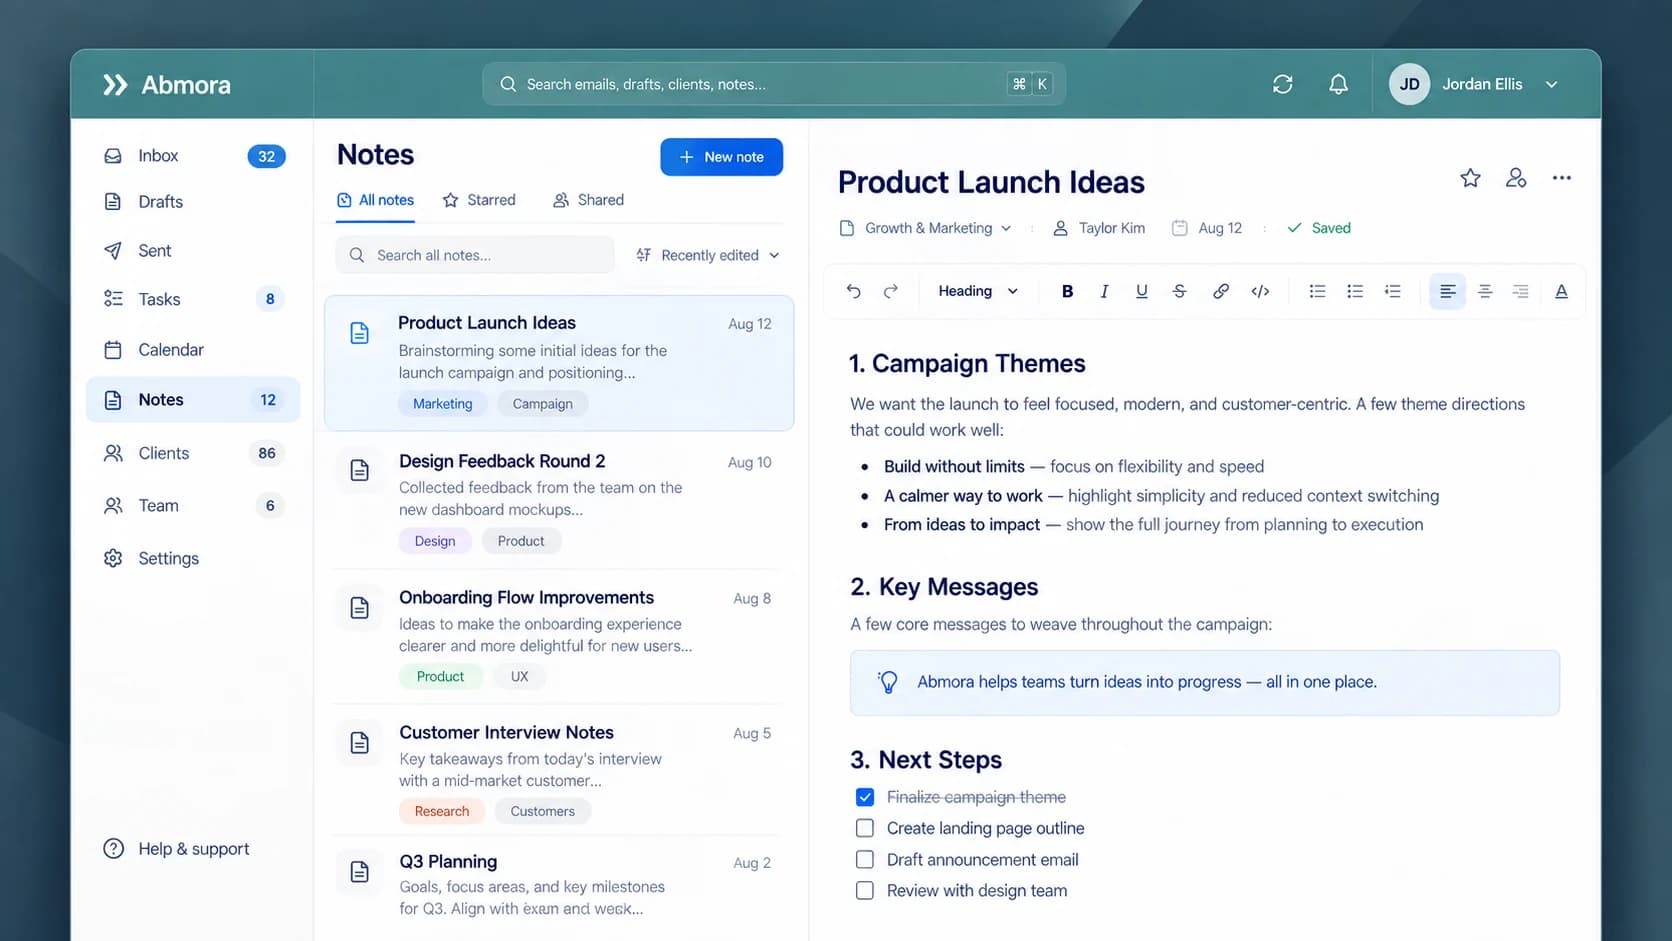Create a note with New note button
Screen dimensions: 1672x941
(x=721, y=157)
